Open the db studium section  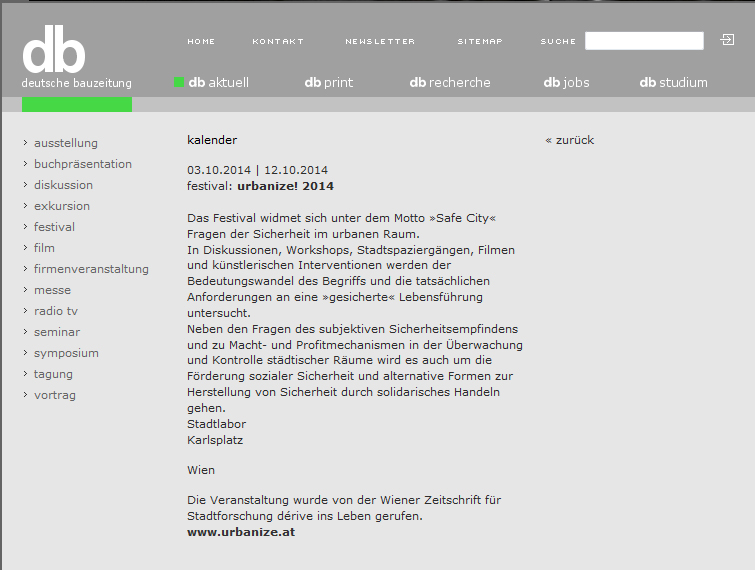click(673, 83)
